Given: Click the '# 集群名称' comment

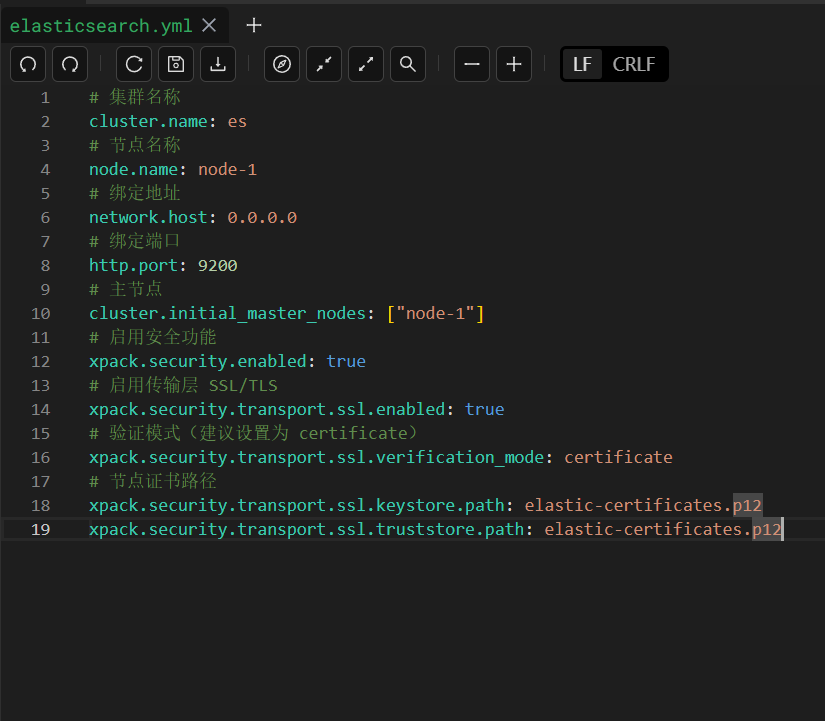Looking at the screenshot, I should click(135, 97).
